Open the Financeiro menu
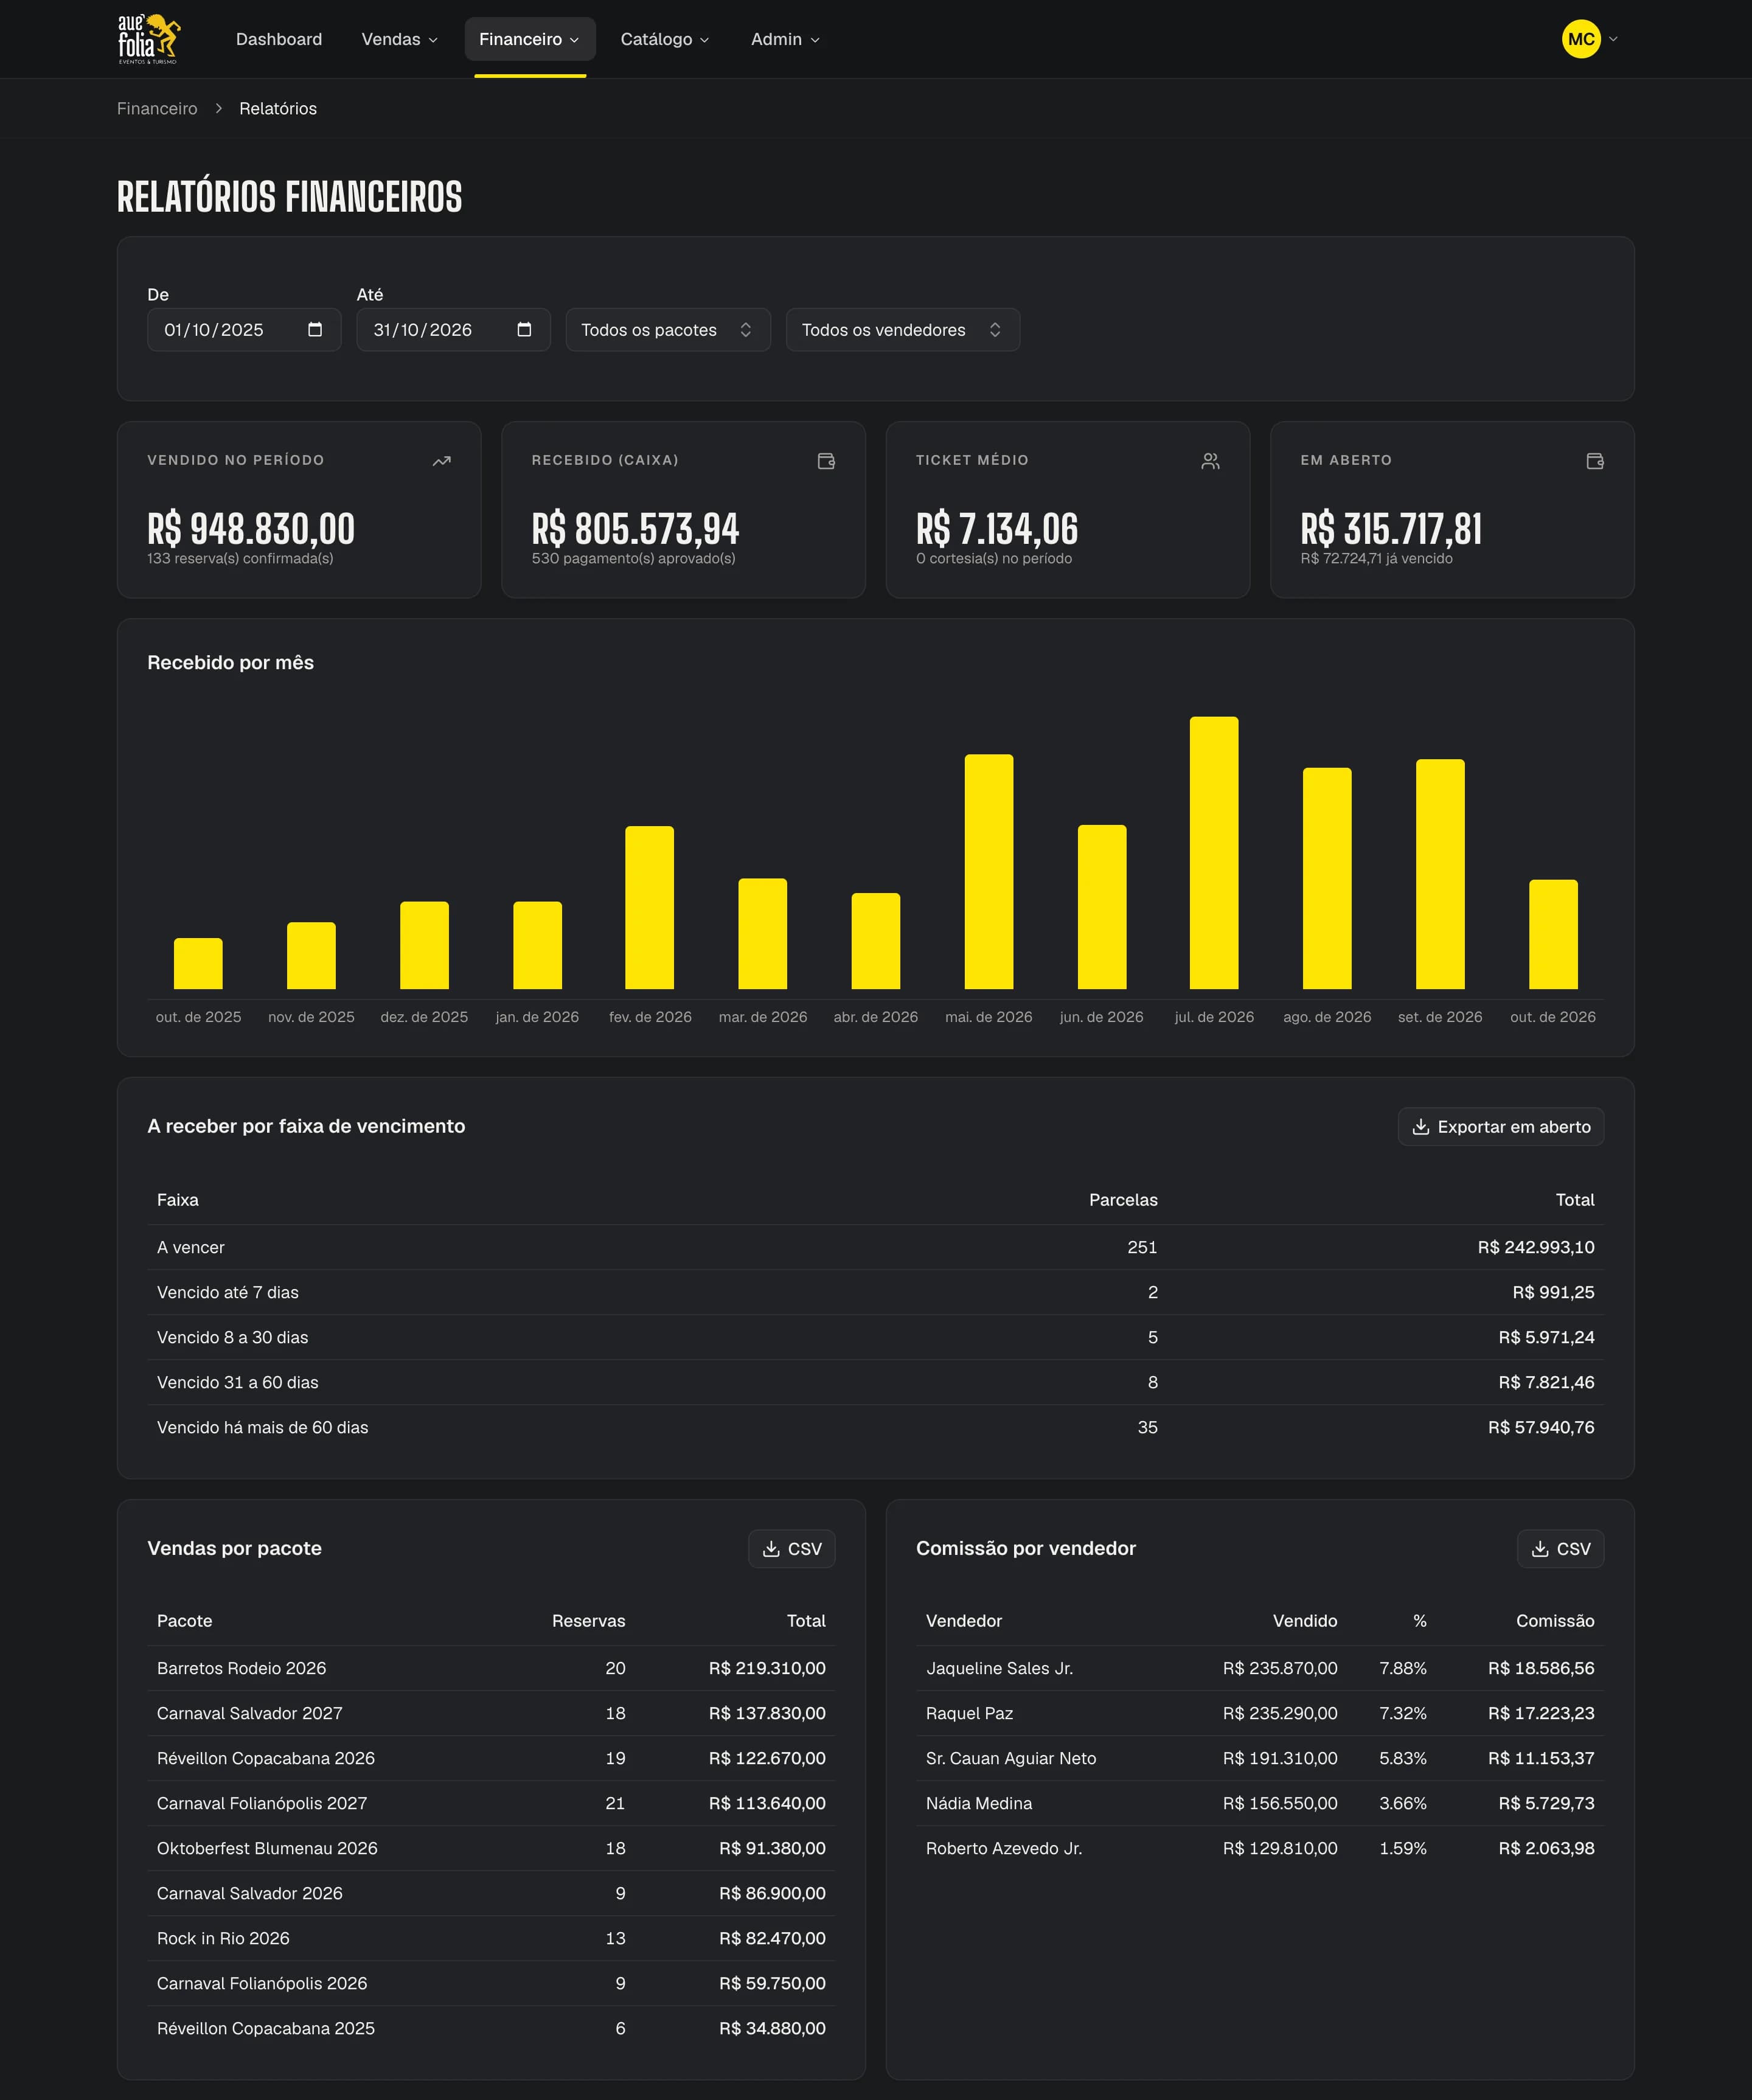The width and height of the screenshot is (1752, 2100). 530,39
